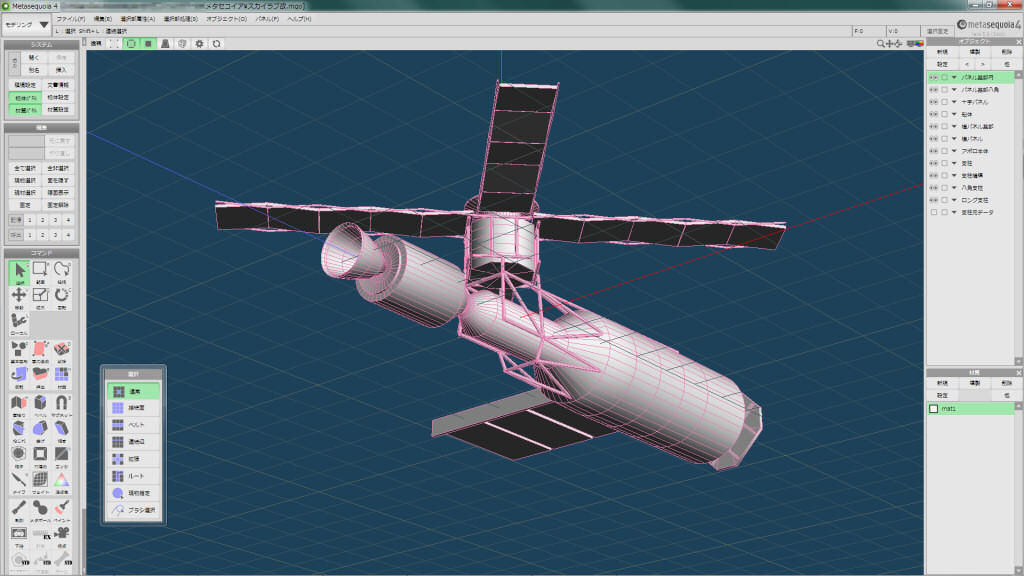
Task: Check the lock box for パネル基部八角
Action: 944,89
